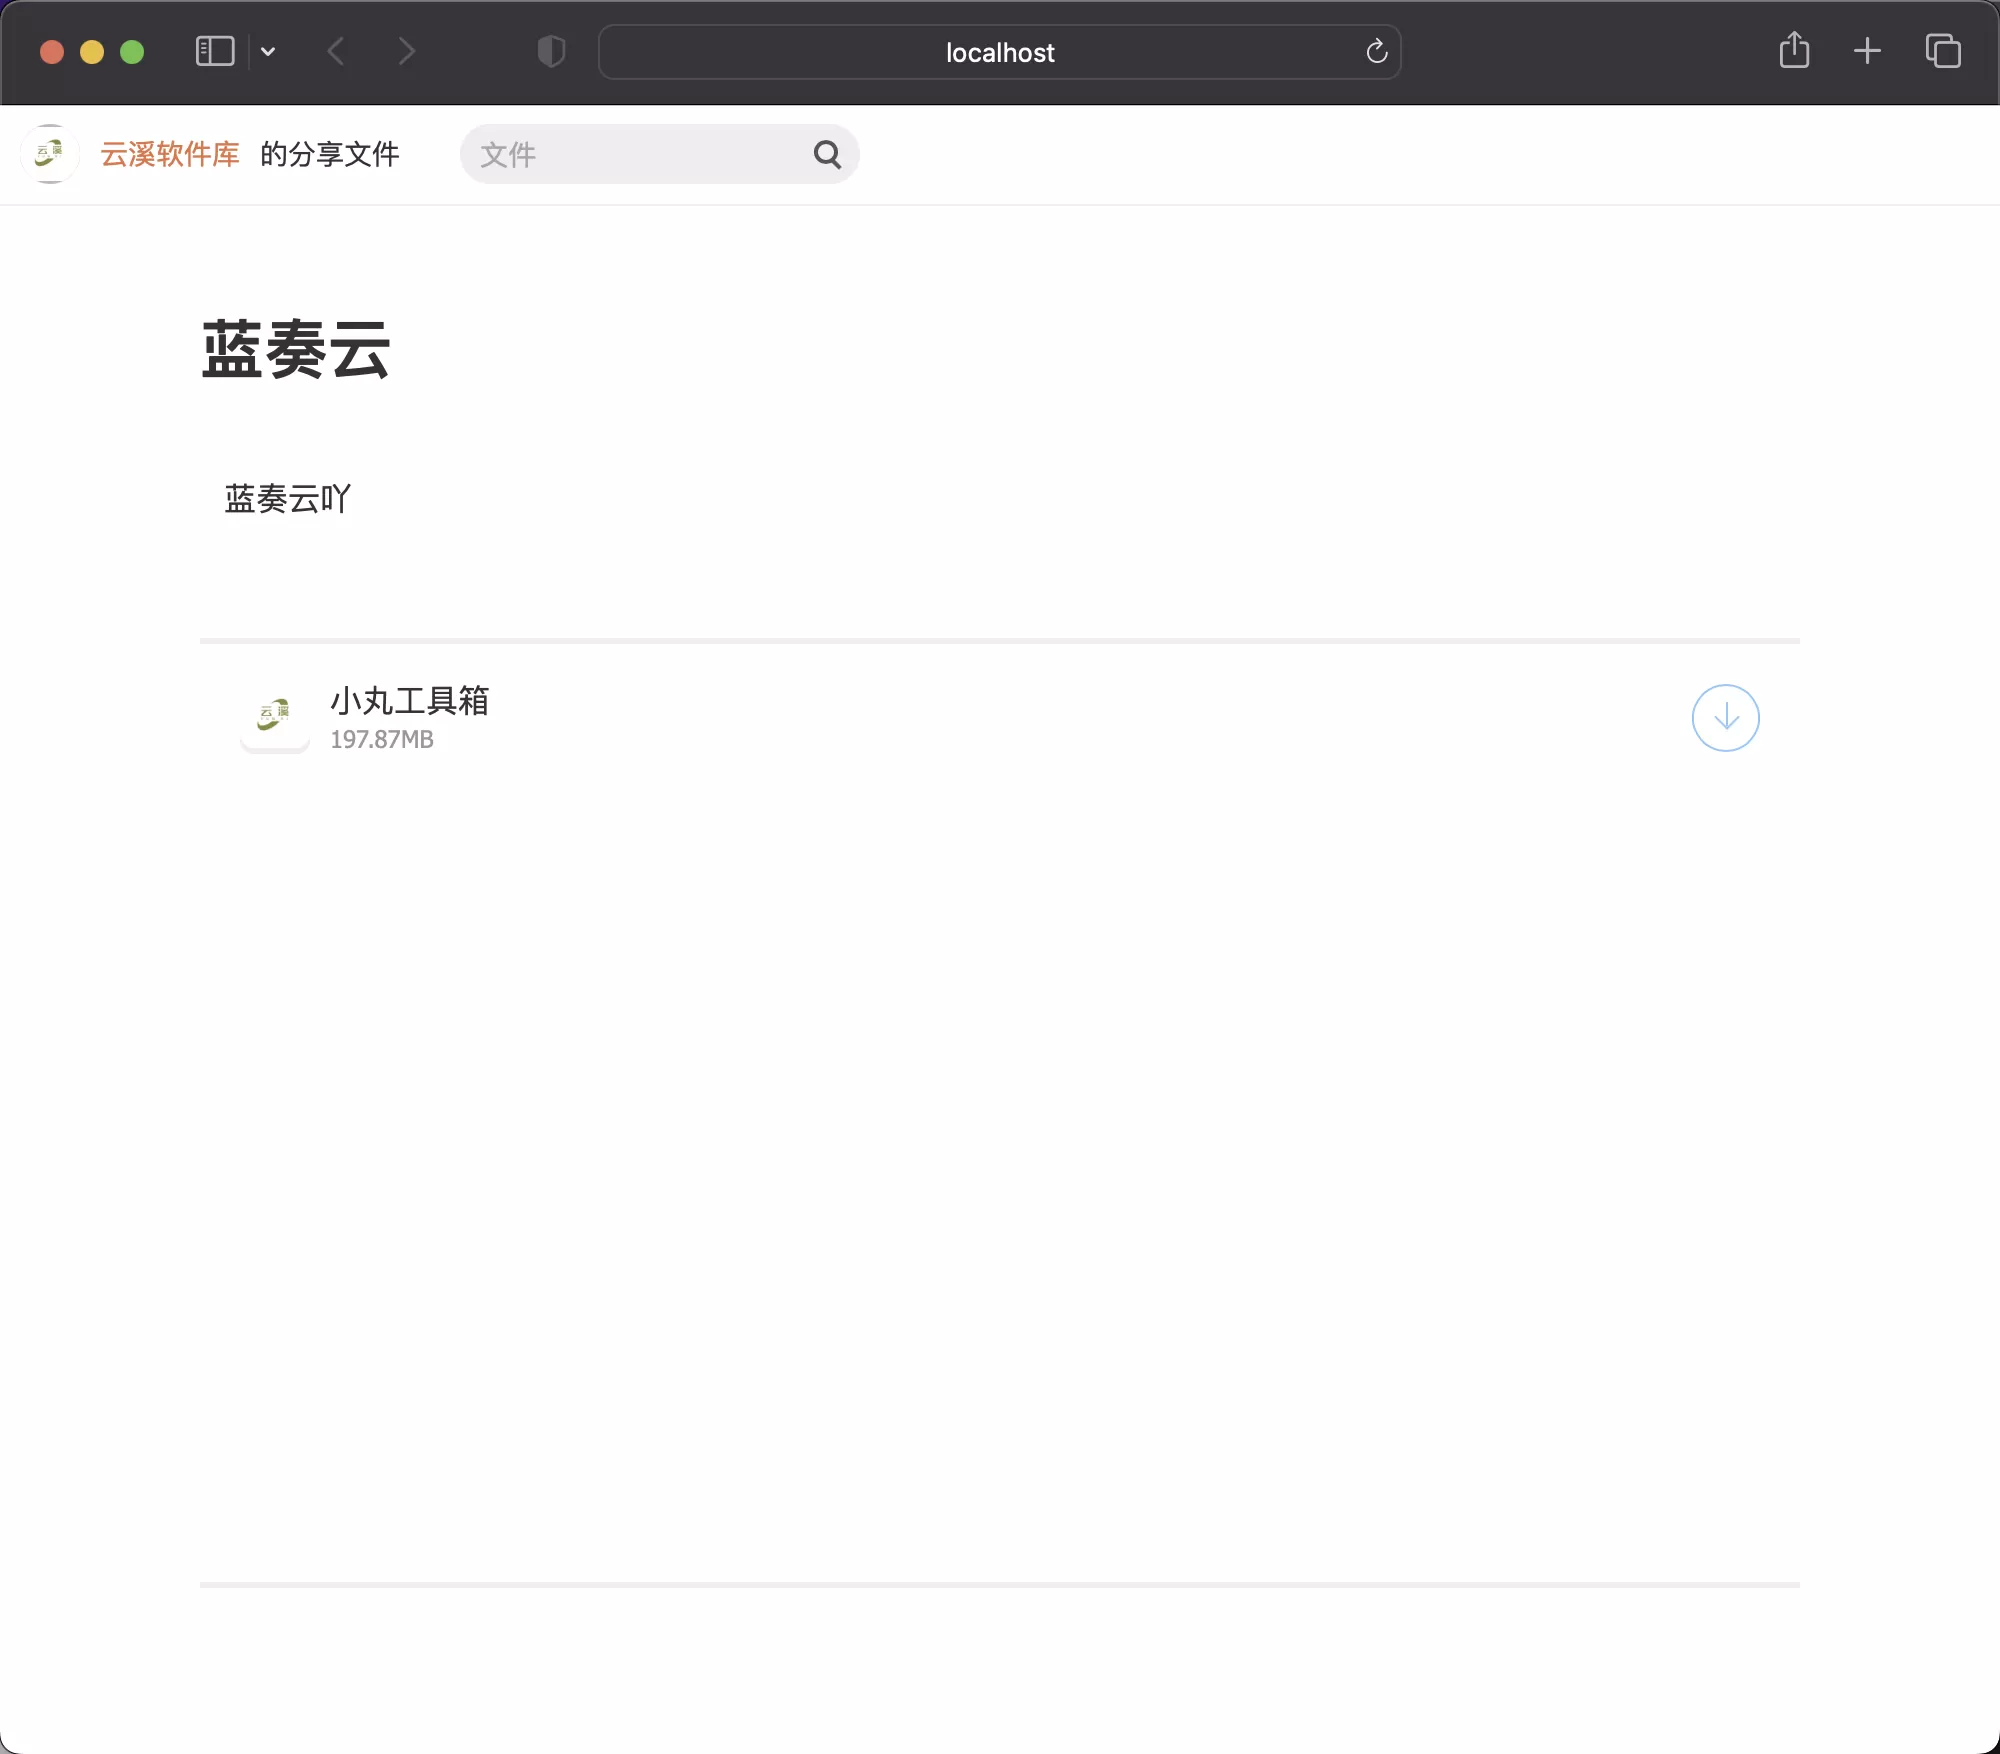Reload the localhost page

pyautogui.click(x=1377, y=51)
